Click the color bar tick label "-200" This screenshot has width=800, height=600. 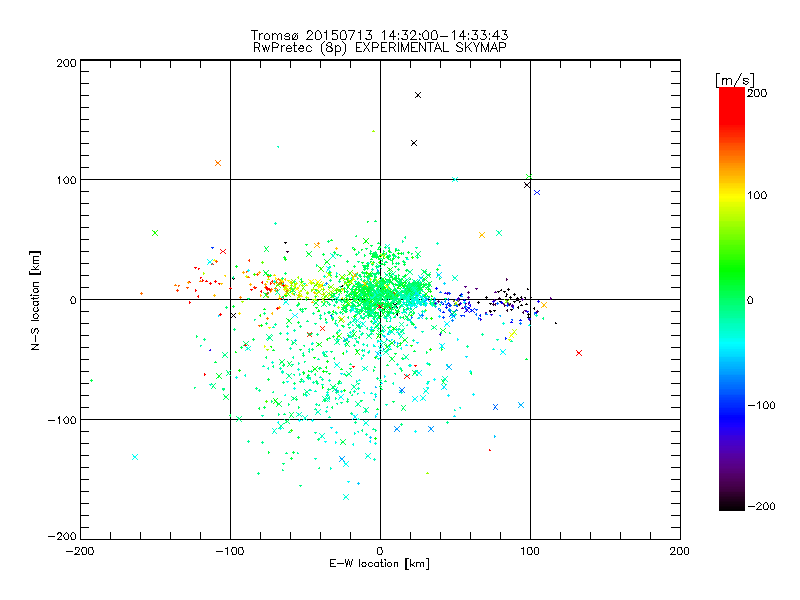point(761,506)
